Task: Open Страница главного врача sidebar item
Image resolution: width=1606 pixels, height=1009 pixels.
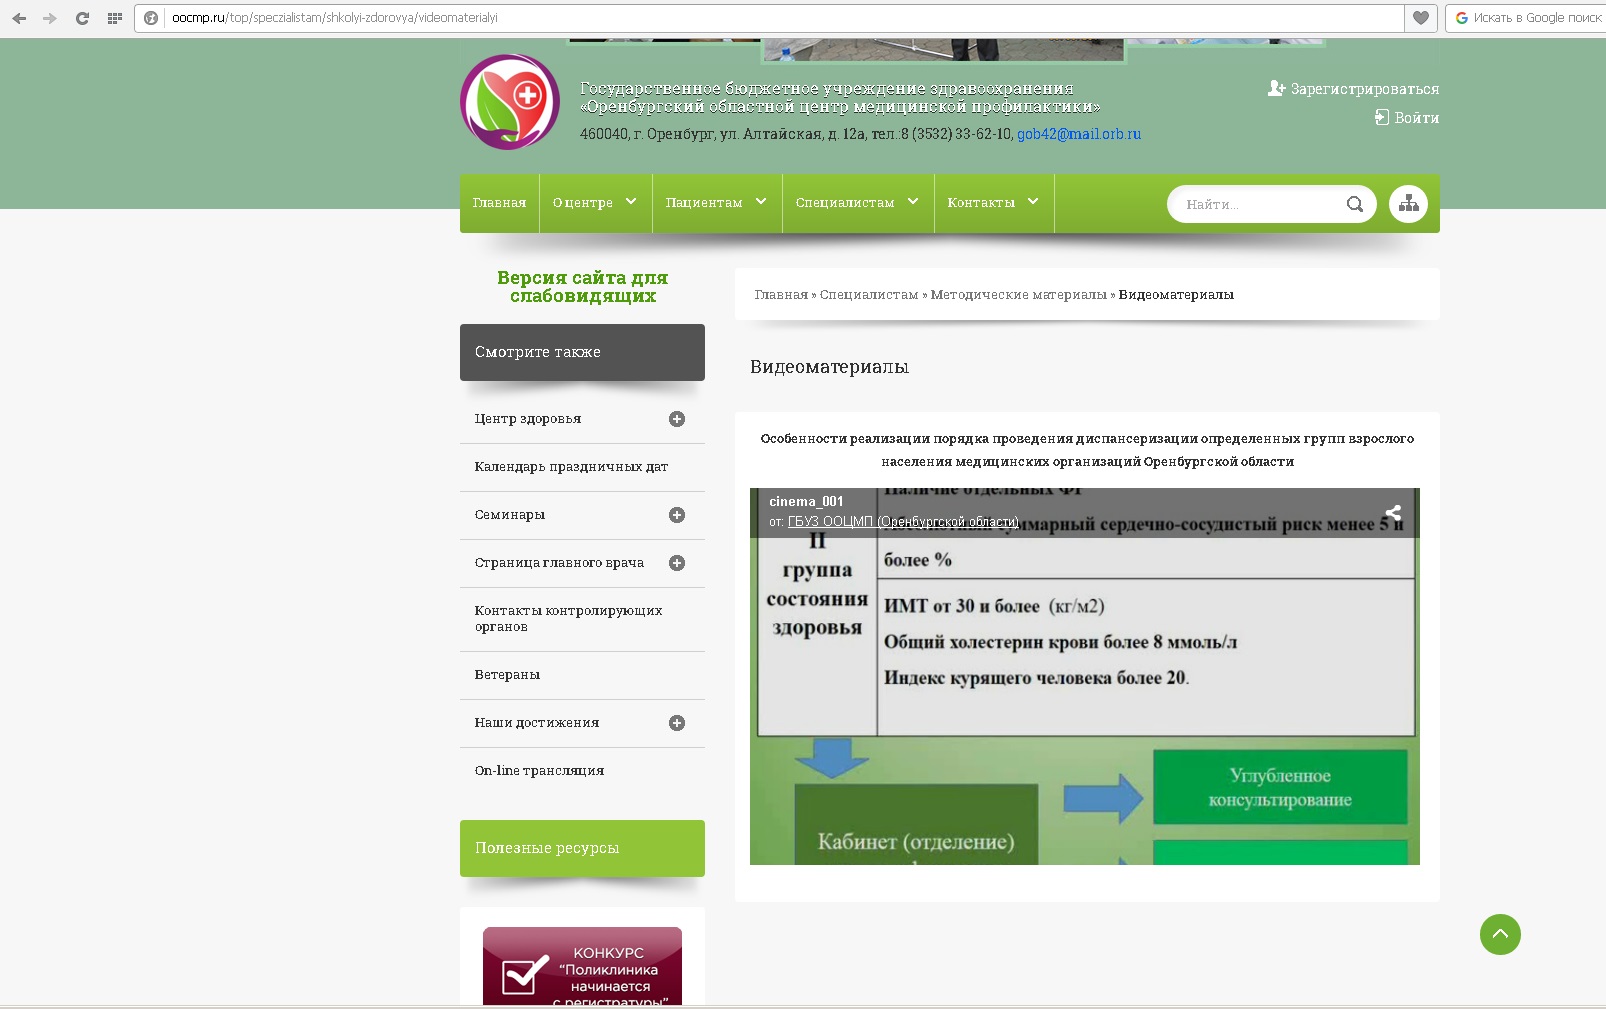Action: [x=559, y=563]
